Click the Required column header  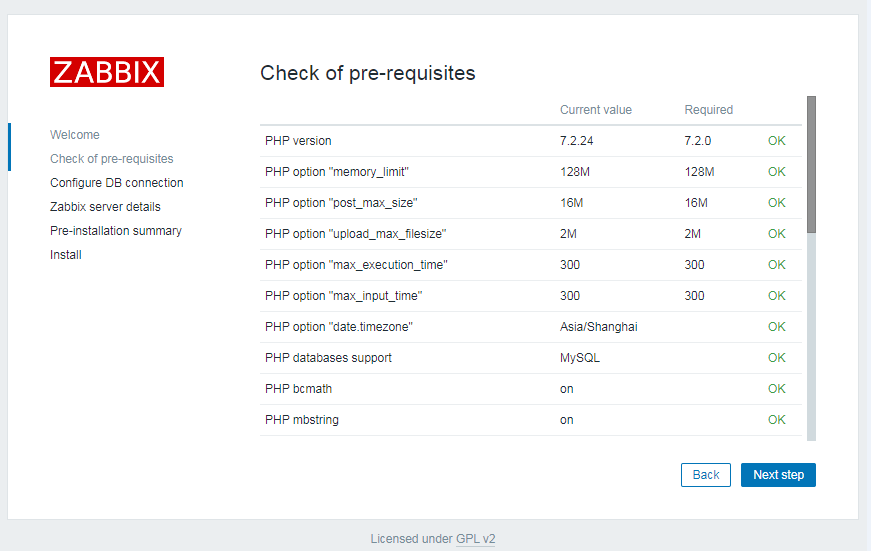pos(708,110)
